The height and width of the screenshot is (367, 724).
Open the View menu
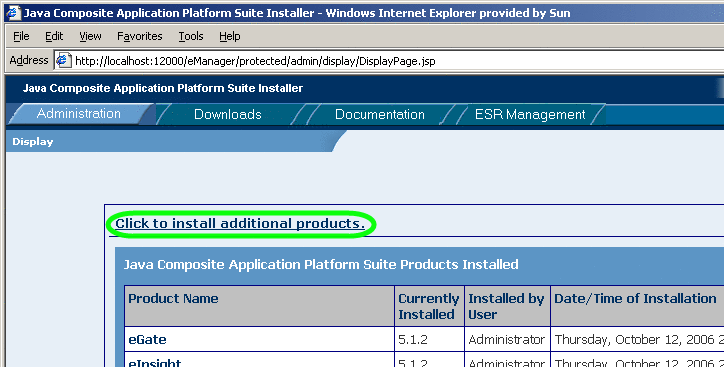pyautogui.click(x=90, y=36)
